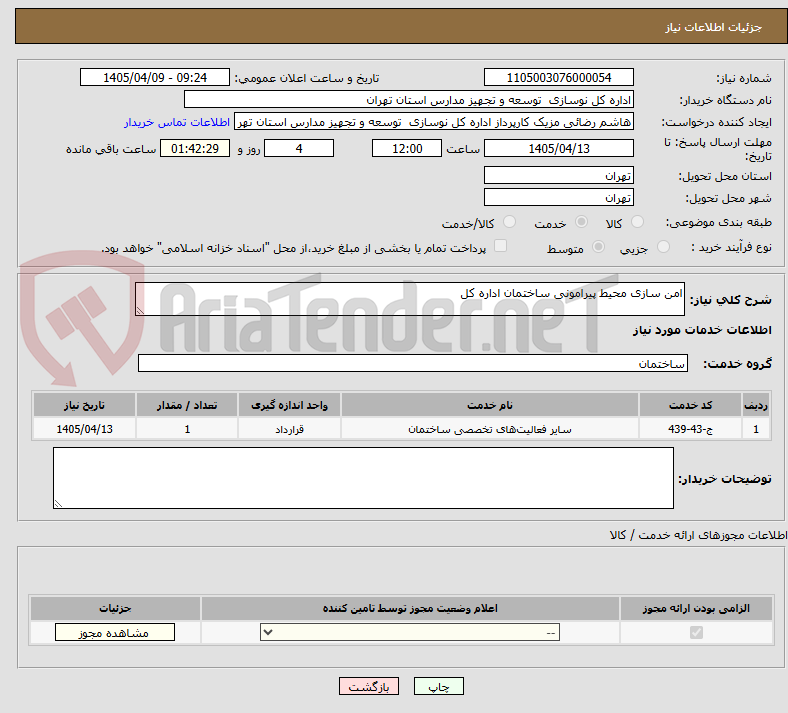788x713 pixels.
Task: Open the license status dropdown
Action: 410,632
